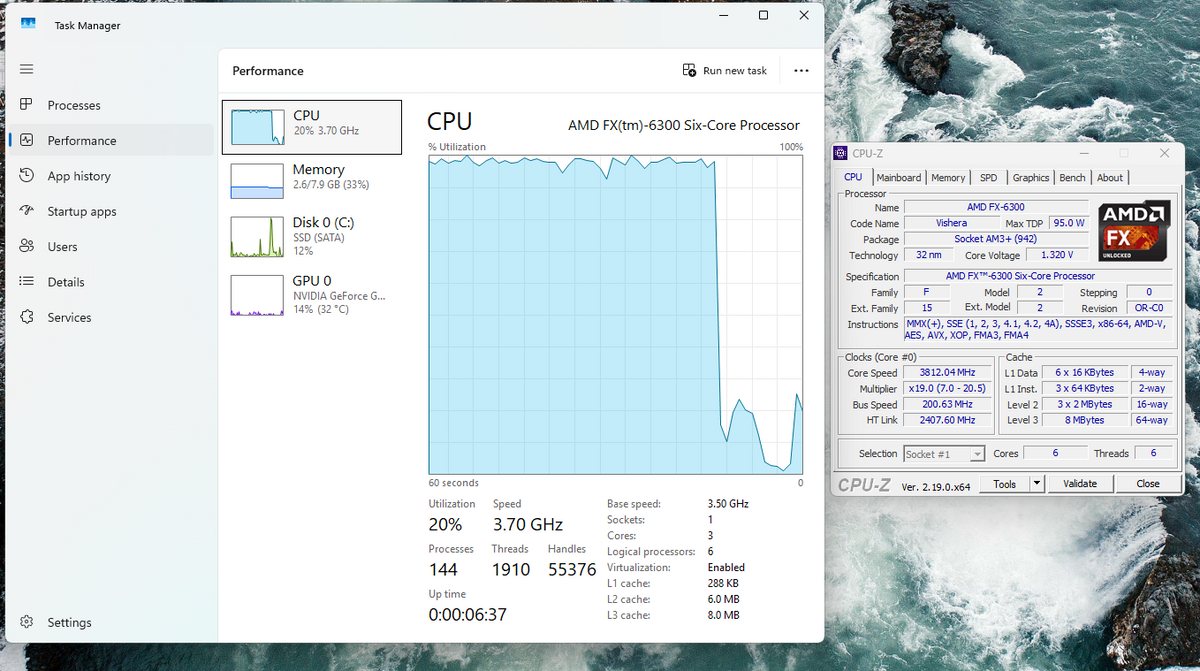Screen dimensions: 1200x671
Task: Click the Settings gear icon
Action: (x=27, y=622)
